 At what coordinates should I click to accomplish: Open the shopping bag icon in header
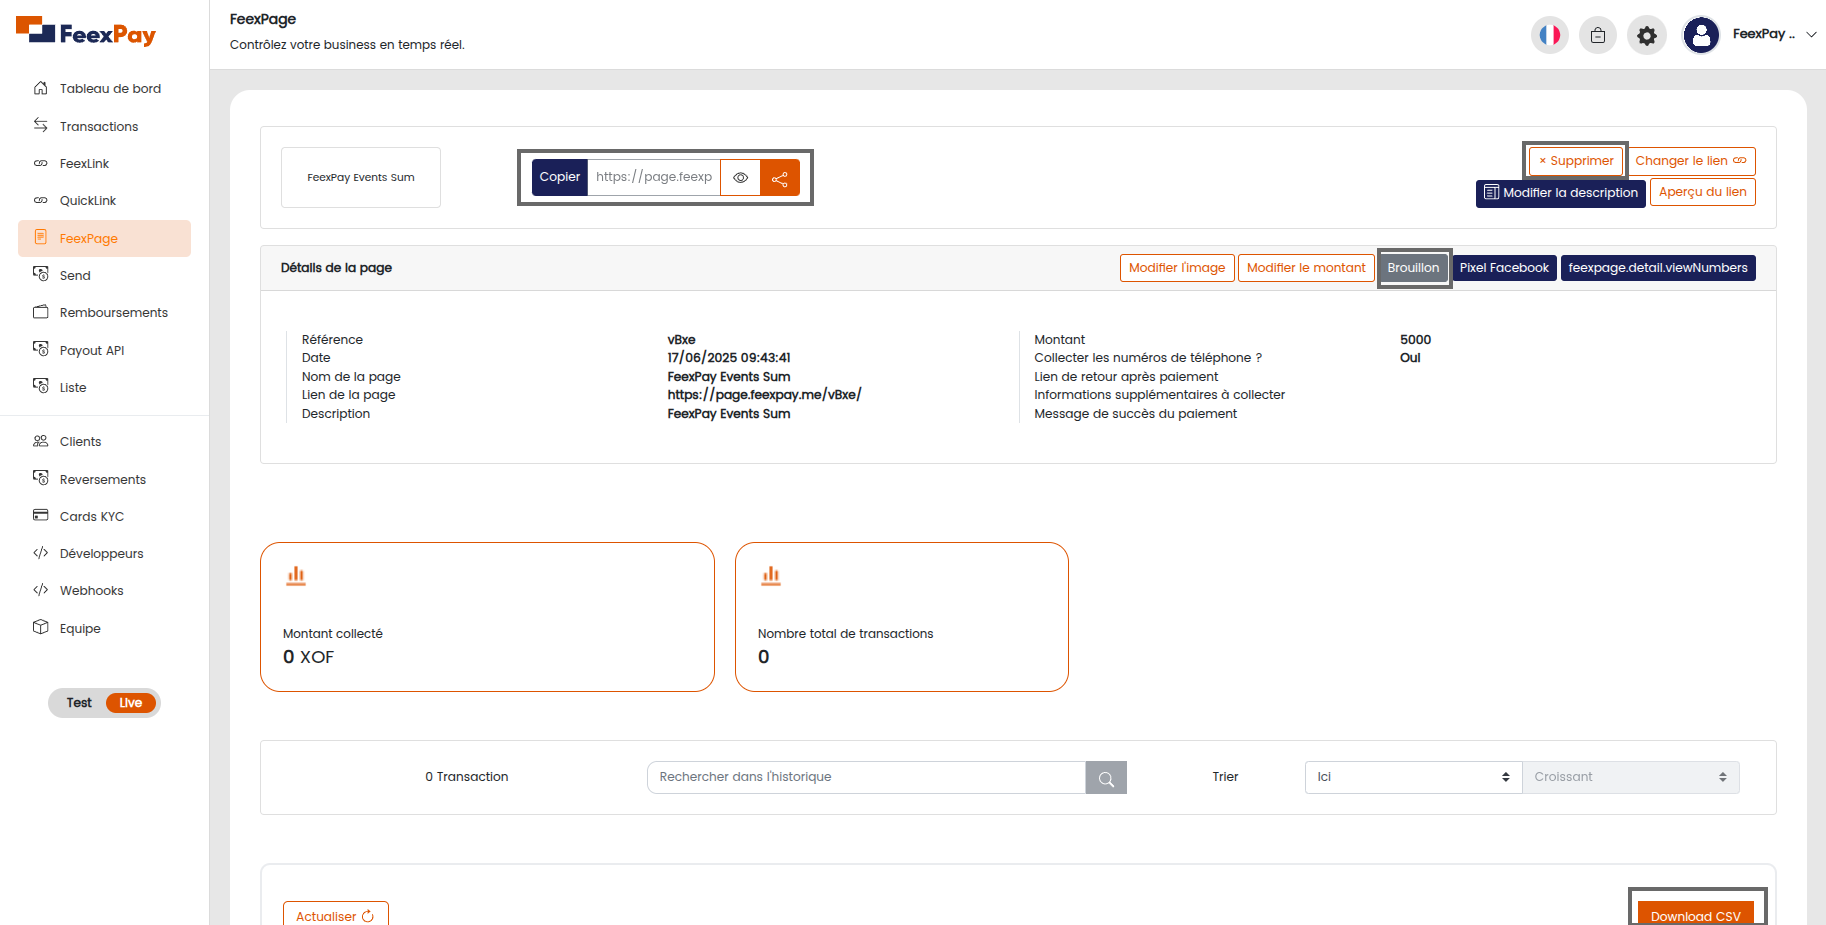point(1598,35)
